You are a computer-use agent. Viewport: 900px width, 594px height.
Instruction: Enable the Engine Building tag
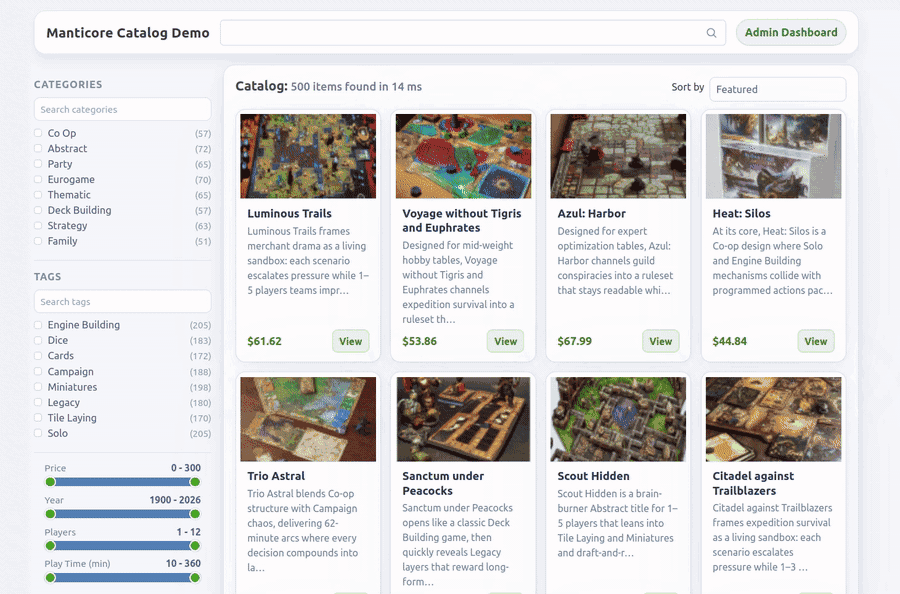(38, 325)
